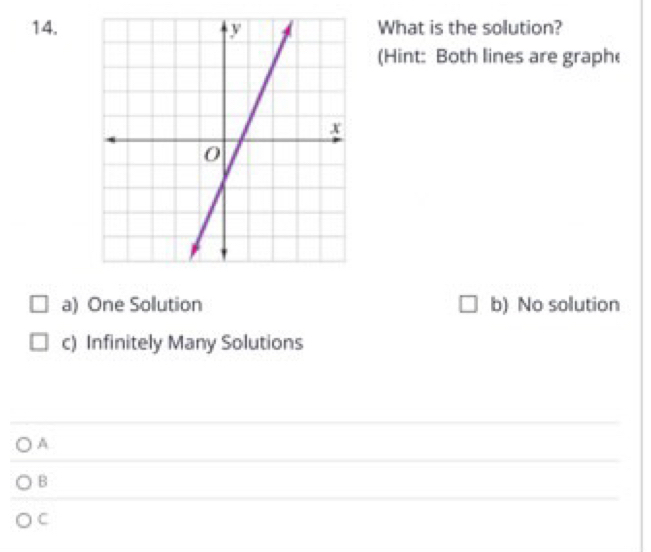Screen dimensions: 651x552
Task: Click the hint text about both lines
Action: point(498,56)
